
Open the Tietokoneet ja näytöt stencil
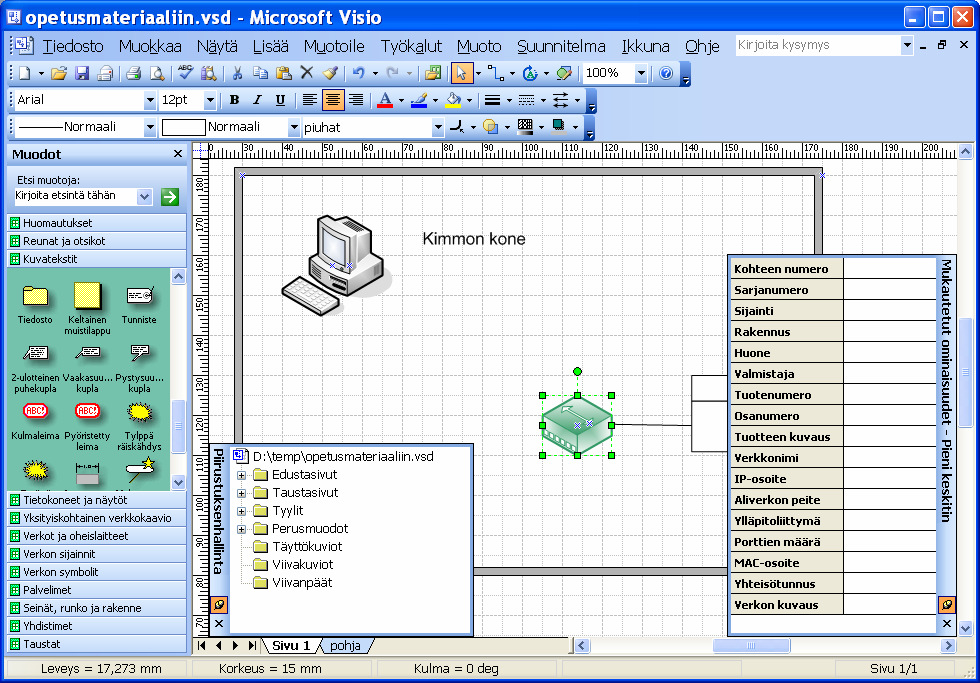click(97, 500)
